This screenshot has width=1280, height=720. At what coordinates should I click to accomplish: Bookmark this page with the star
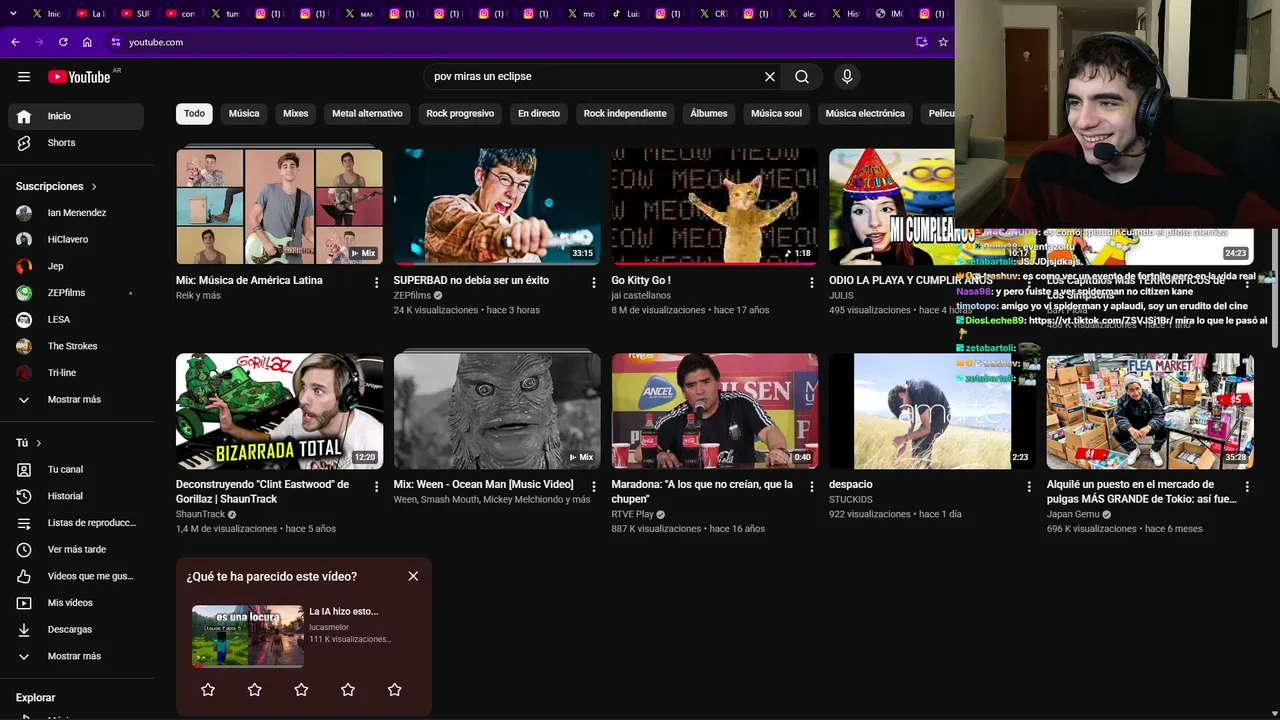pos(943,42)
